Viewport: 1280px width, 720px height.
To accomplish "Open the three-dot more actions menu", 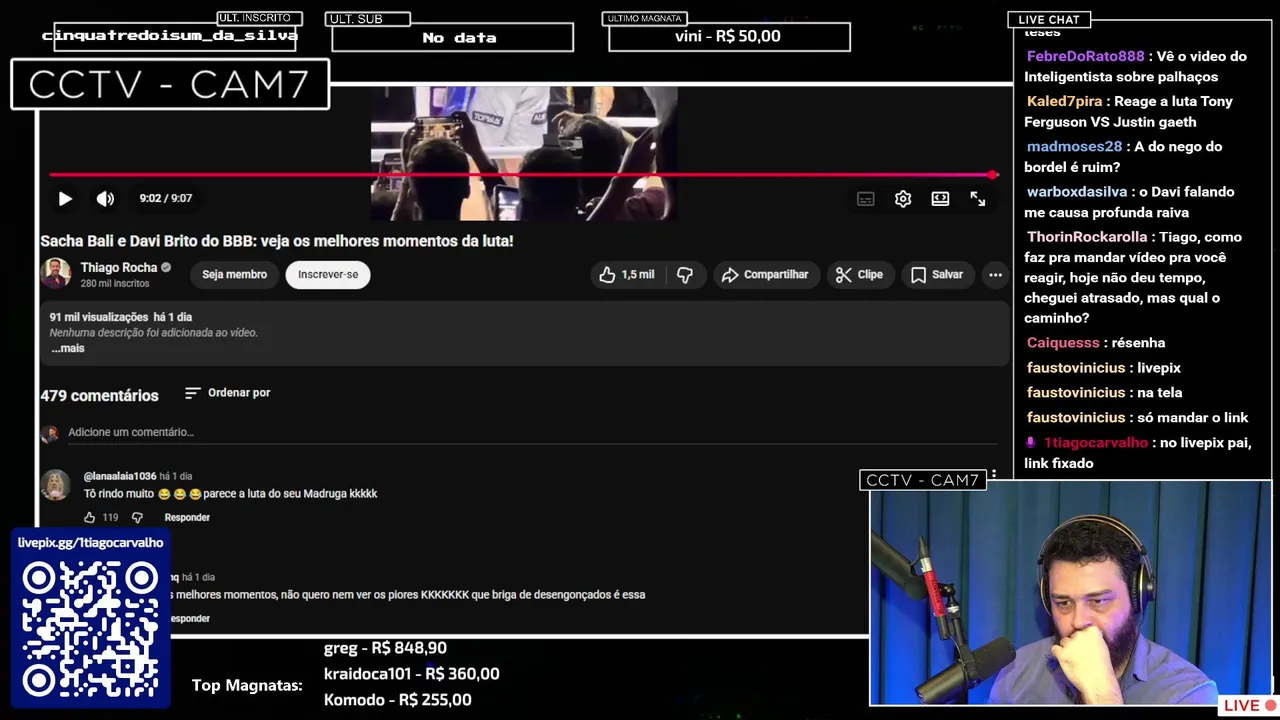I will (x=995, y=275).
